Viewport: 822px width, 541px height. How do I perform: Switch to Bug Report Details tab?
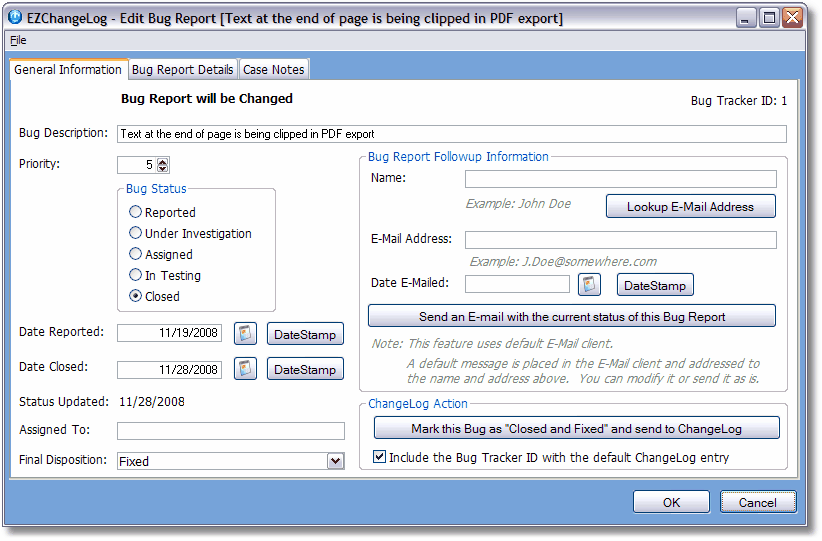(x=183, y=69)
